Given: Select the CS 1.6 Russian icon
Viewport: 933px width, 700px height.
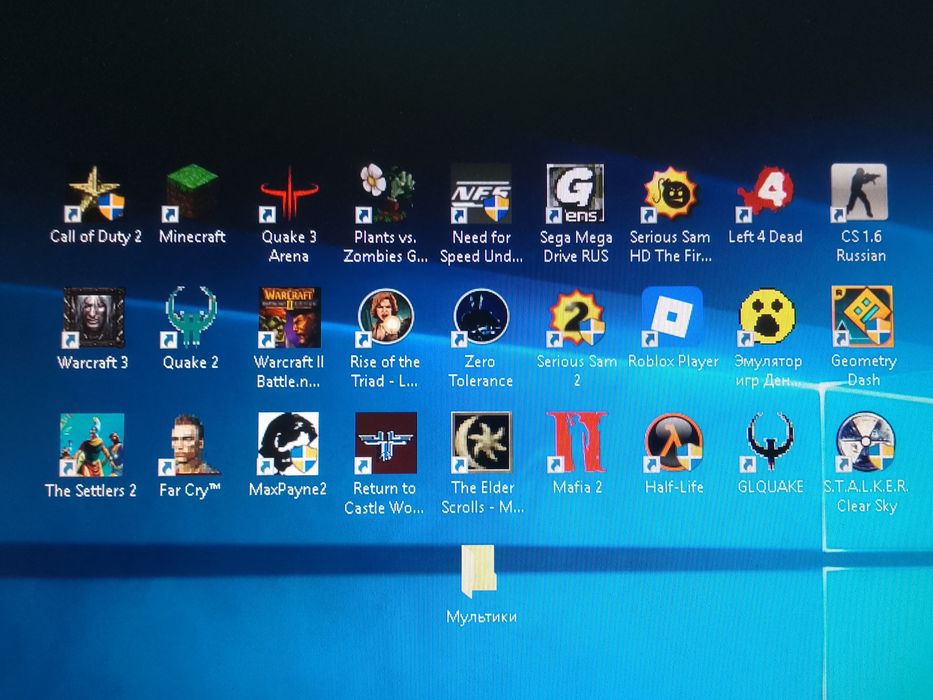Looking at the screenshot, I should click(860, 193).
